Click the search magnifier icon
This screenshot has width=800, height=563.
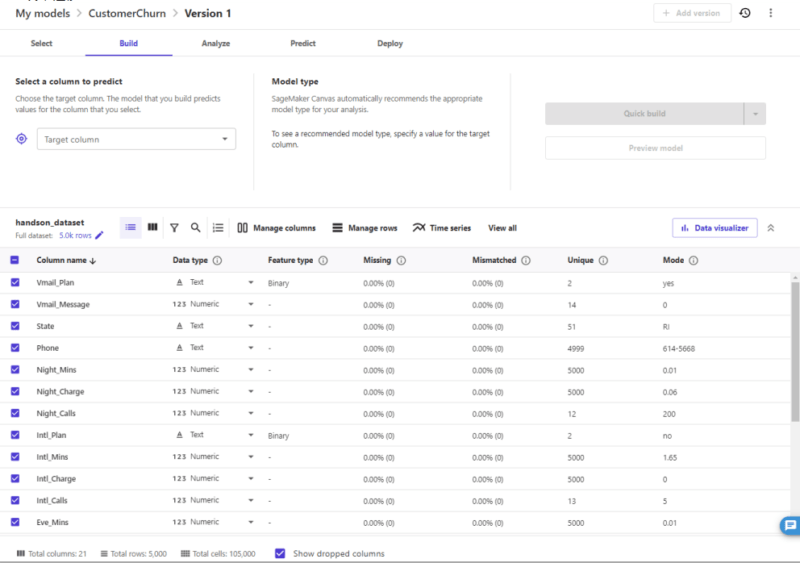tap(196, 228)
